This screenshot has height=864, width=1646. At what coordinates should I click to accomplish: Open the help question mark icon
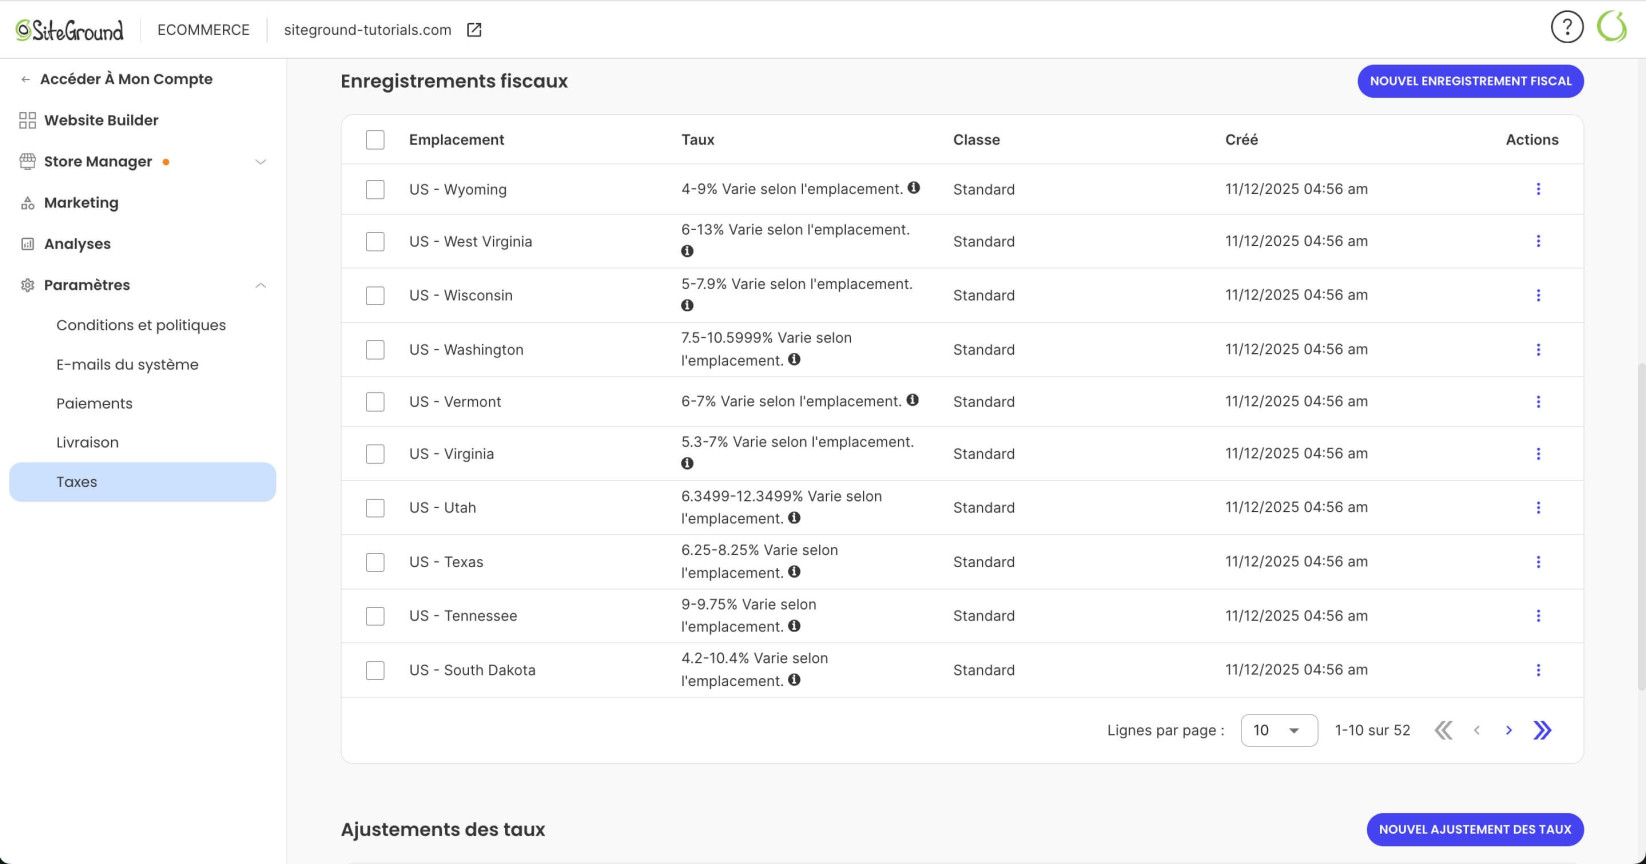pos(1567,27)
